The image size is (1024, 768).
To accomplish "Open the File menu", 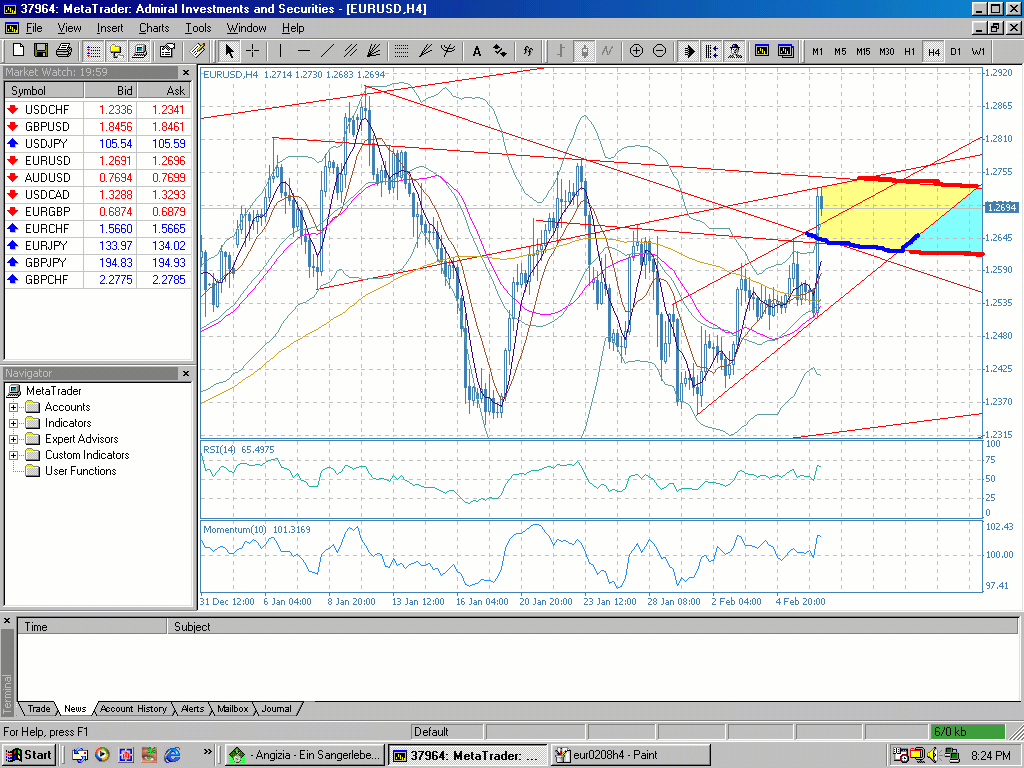I will (x=34, y=28).
